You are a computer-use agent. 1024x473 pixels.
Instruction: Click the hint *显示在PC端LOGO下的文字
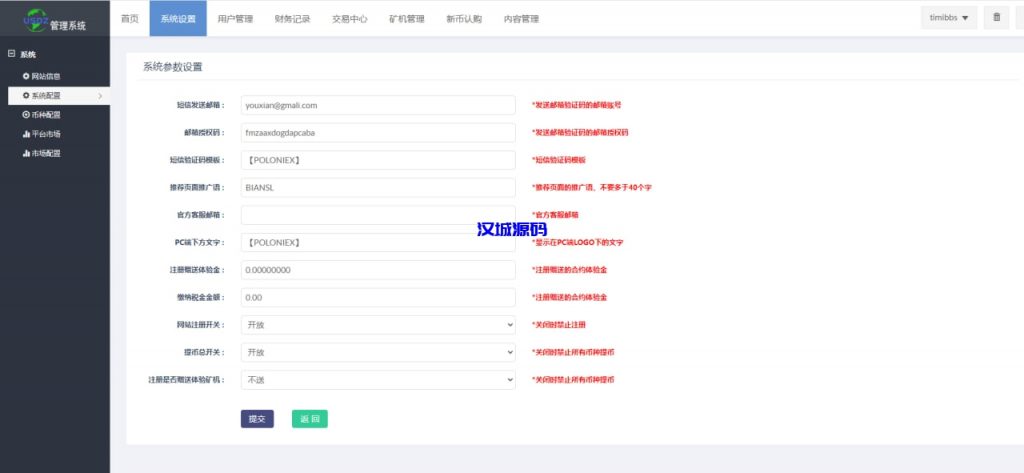577,242
